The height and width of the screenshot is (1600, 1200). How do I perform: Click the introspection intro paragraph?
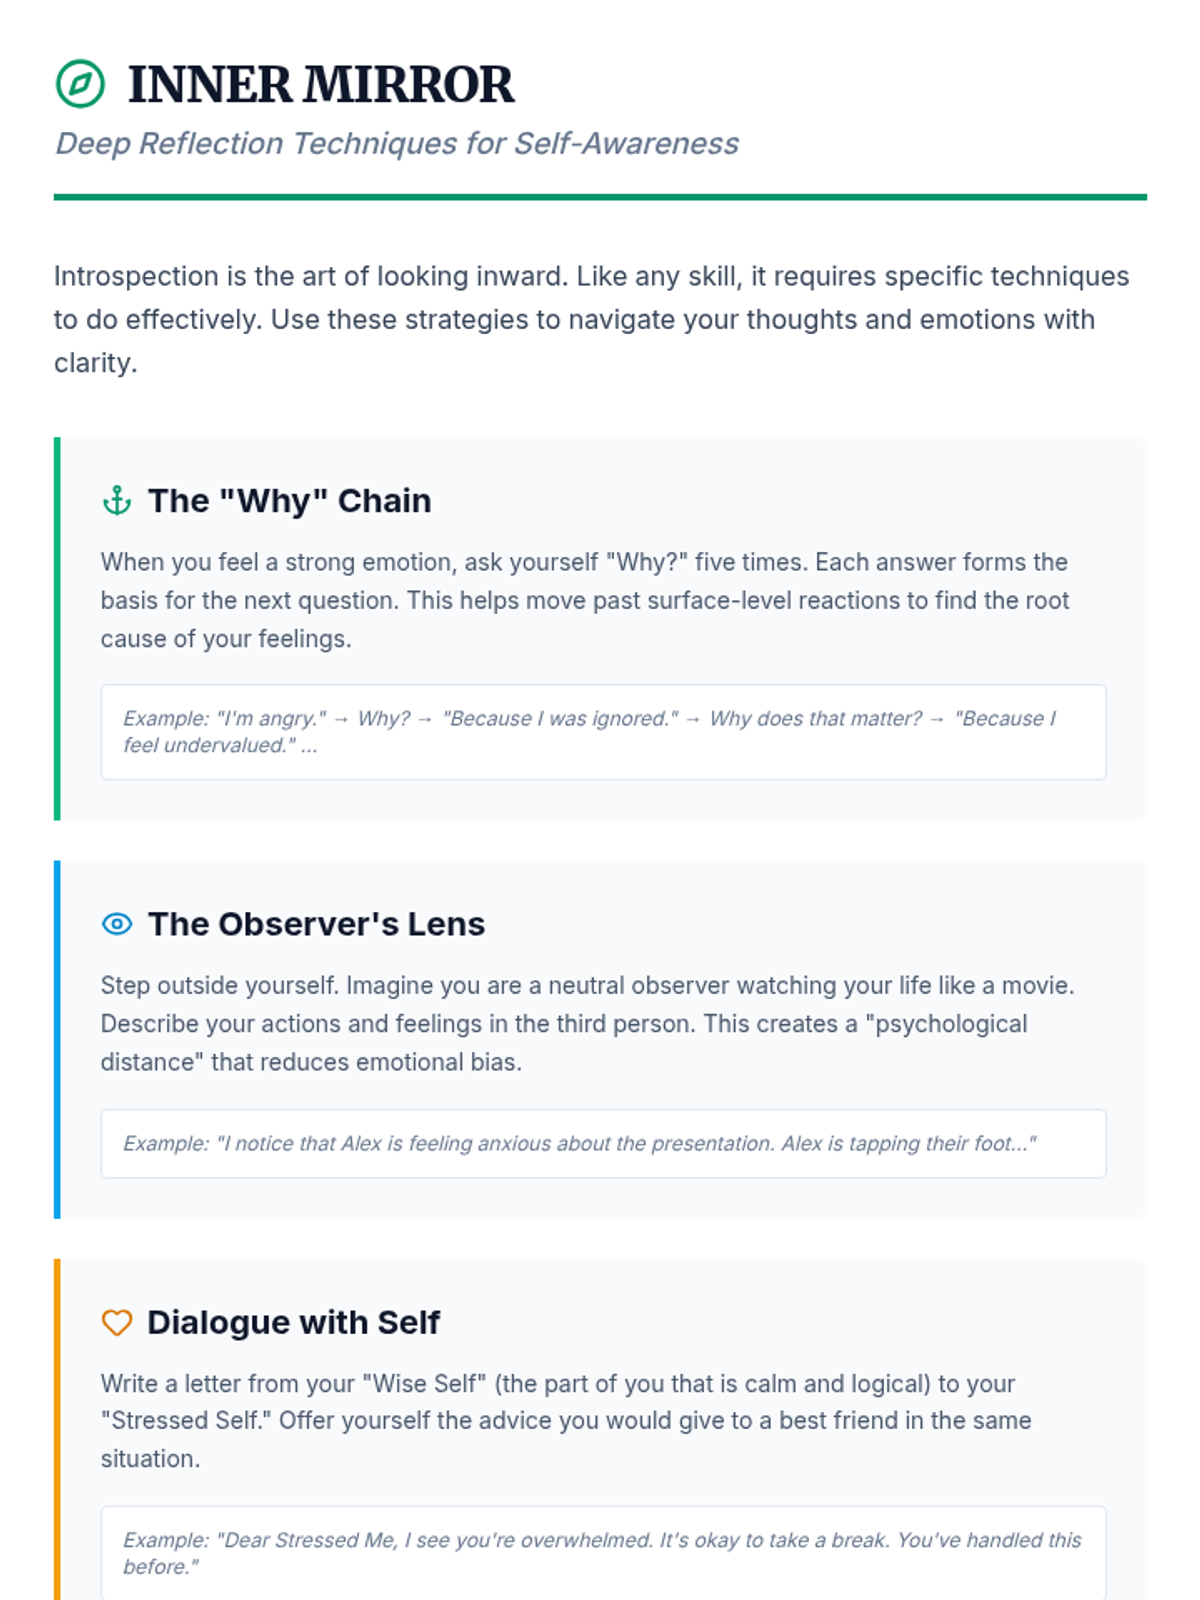[x=590, y=319]
